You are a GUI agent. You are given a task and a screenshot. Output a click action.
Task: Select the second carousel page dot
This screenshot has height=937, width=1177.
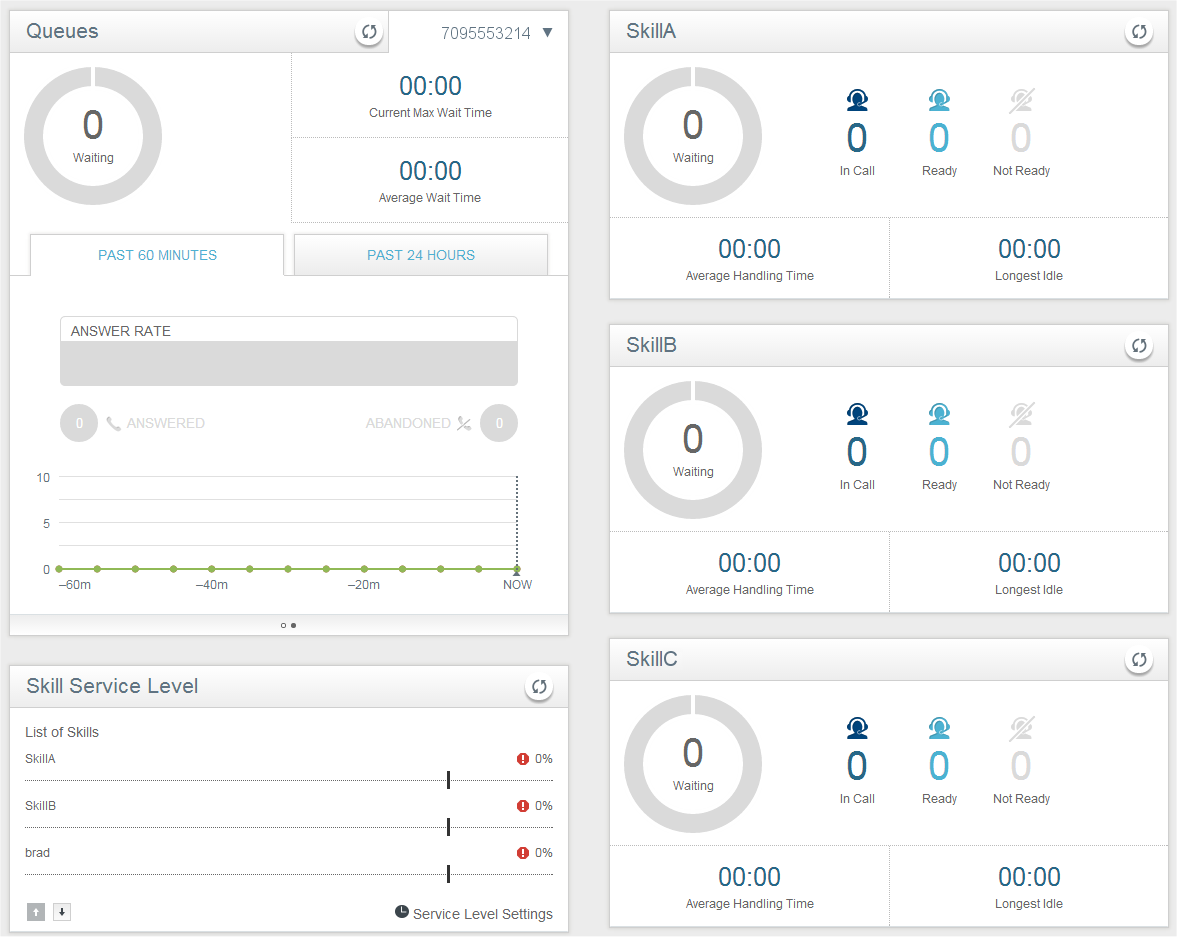coord(293,625)
